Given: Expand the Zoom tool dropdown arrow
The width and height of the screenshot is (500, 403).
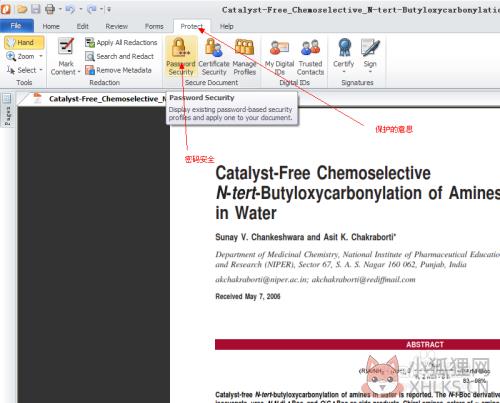Looking at the screenshot, I should click(x=41, y=56).
